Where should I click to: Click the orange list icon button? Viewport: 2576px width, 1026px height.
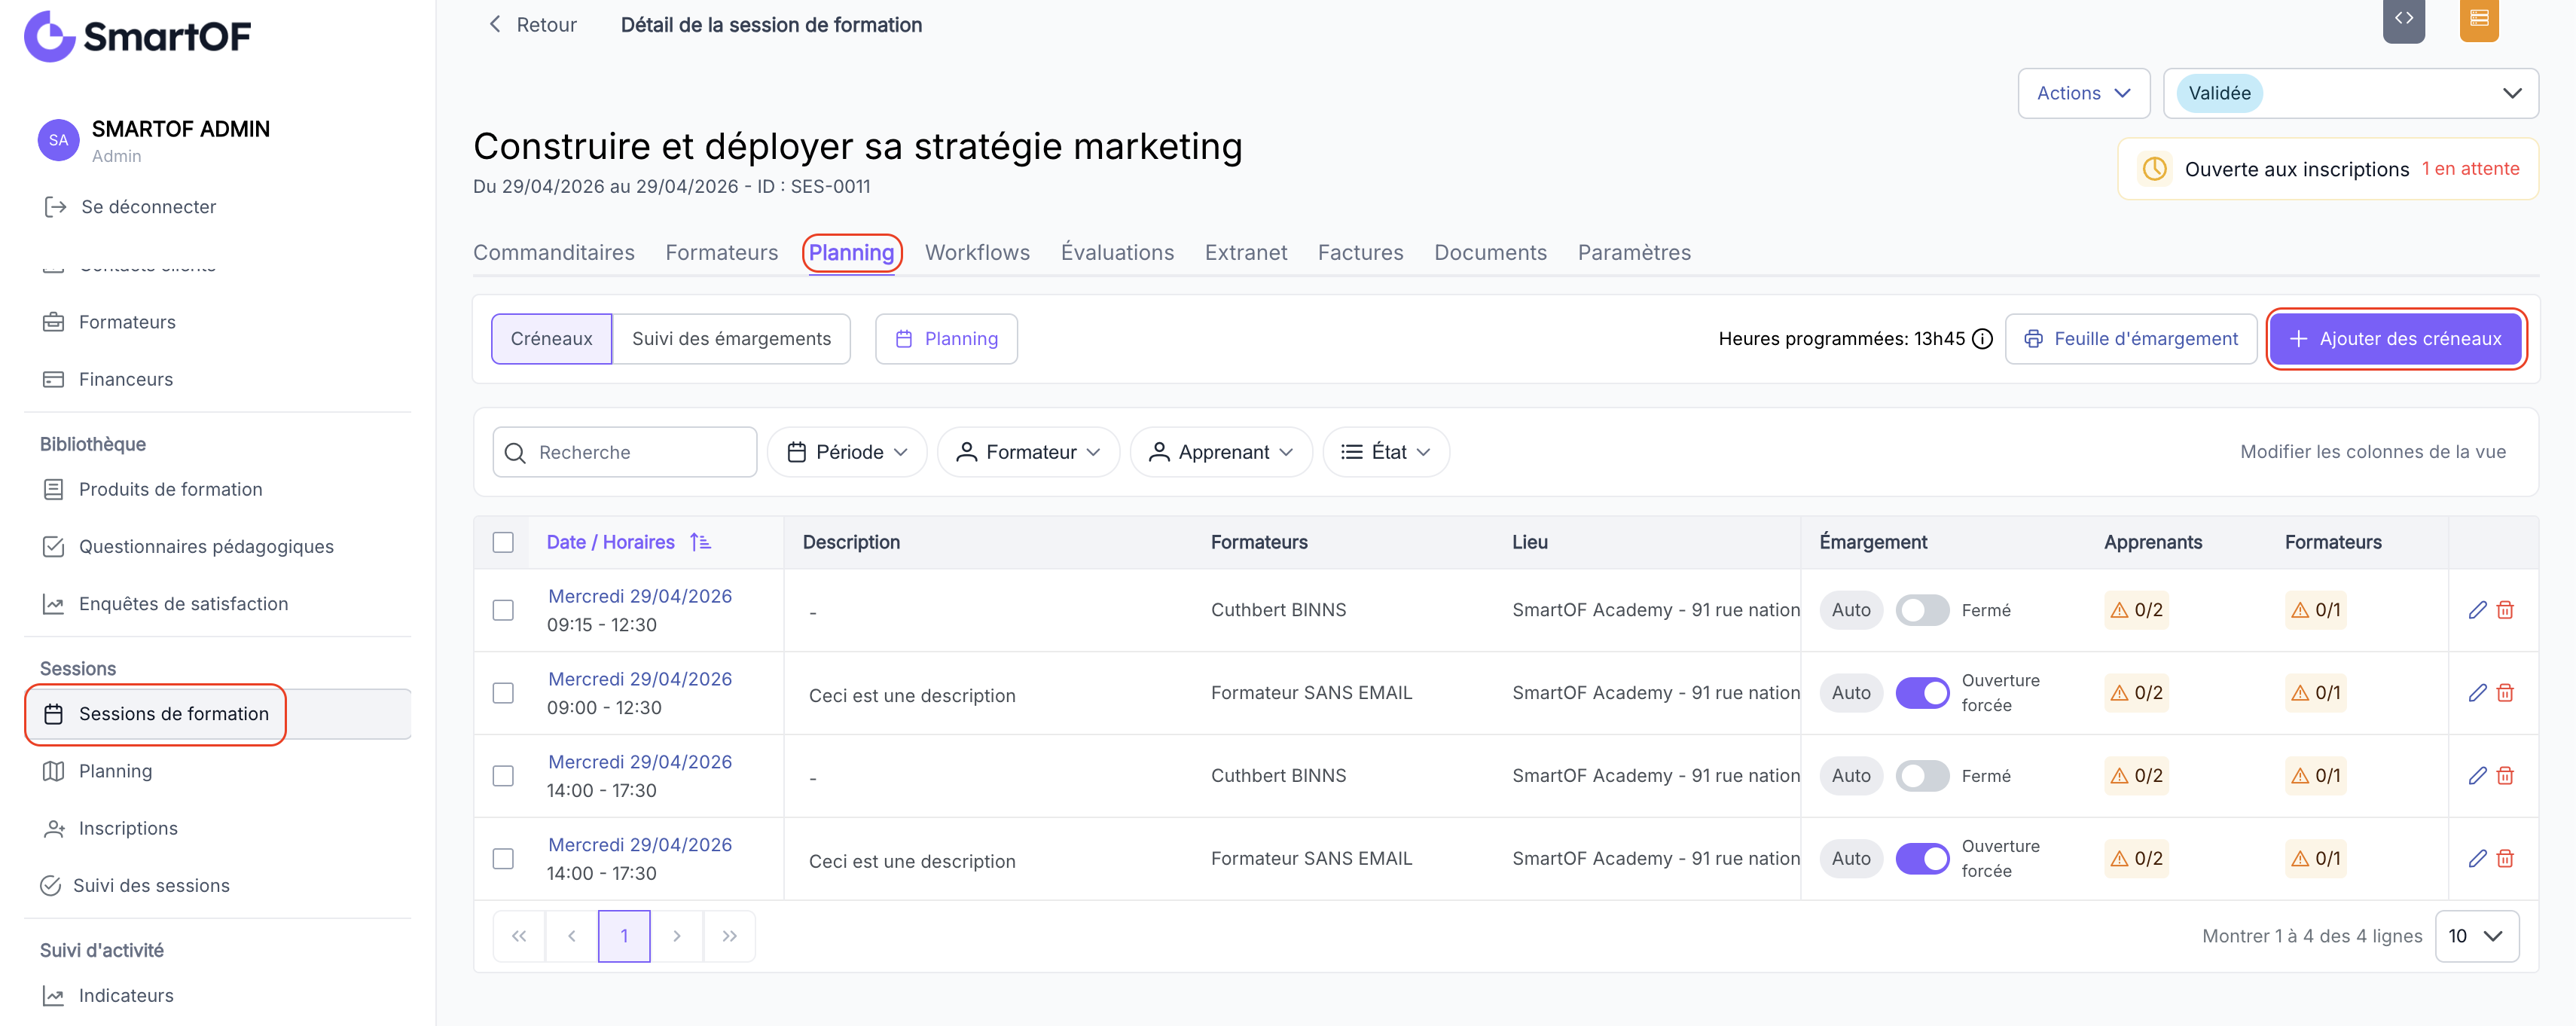[2478, 19]
